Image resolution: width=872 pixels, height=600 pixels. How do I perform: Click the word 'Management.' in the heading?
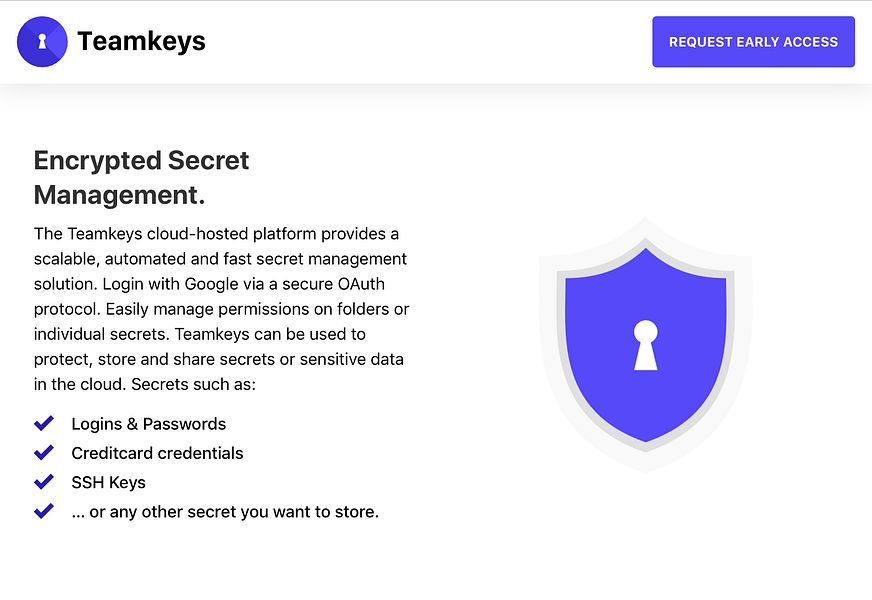pos(120,195)
